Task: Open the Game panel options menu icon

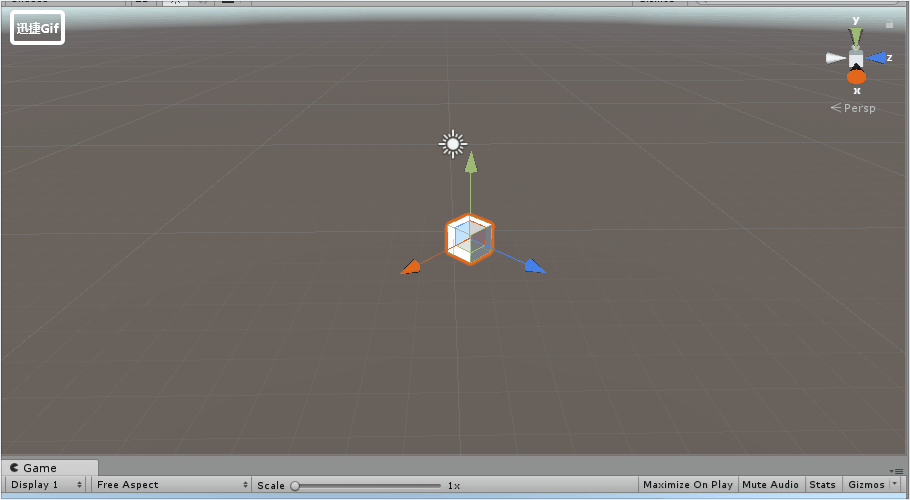Action: [895, 471]
